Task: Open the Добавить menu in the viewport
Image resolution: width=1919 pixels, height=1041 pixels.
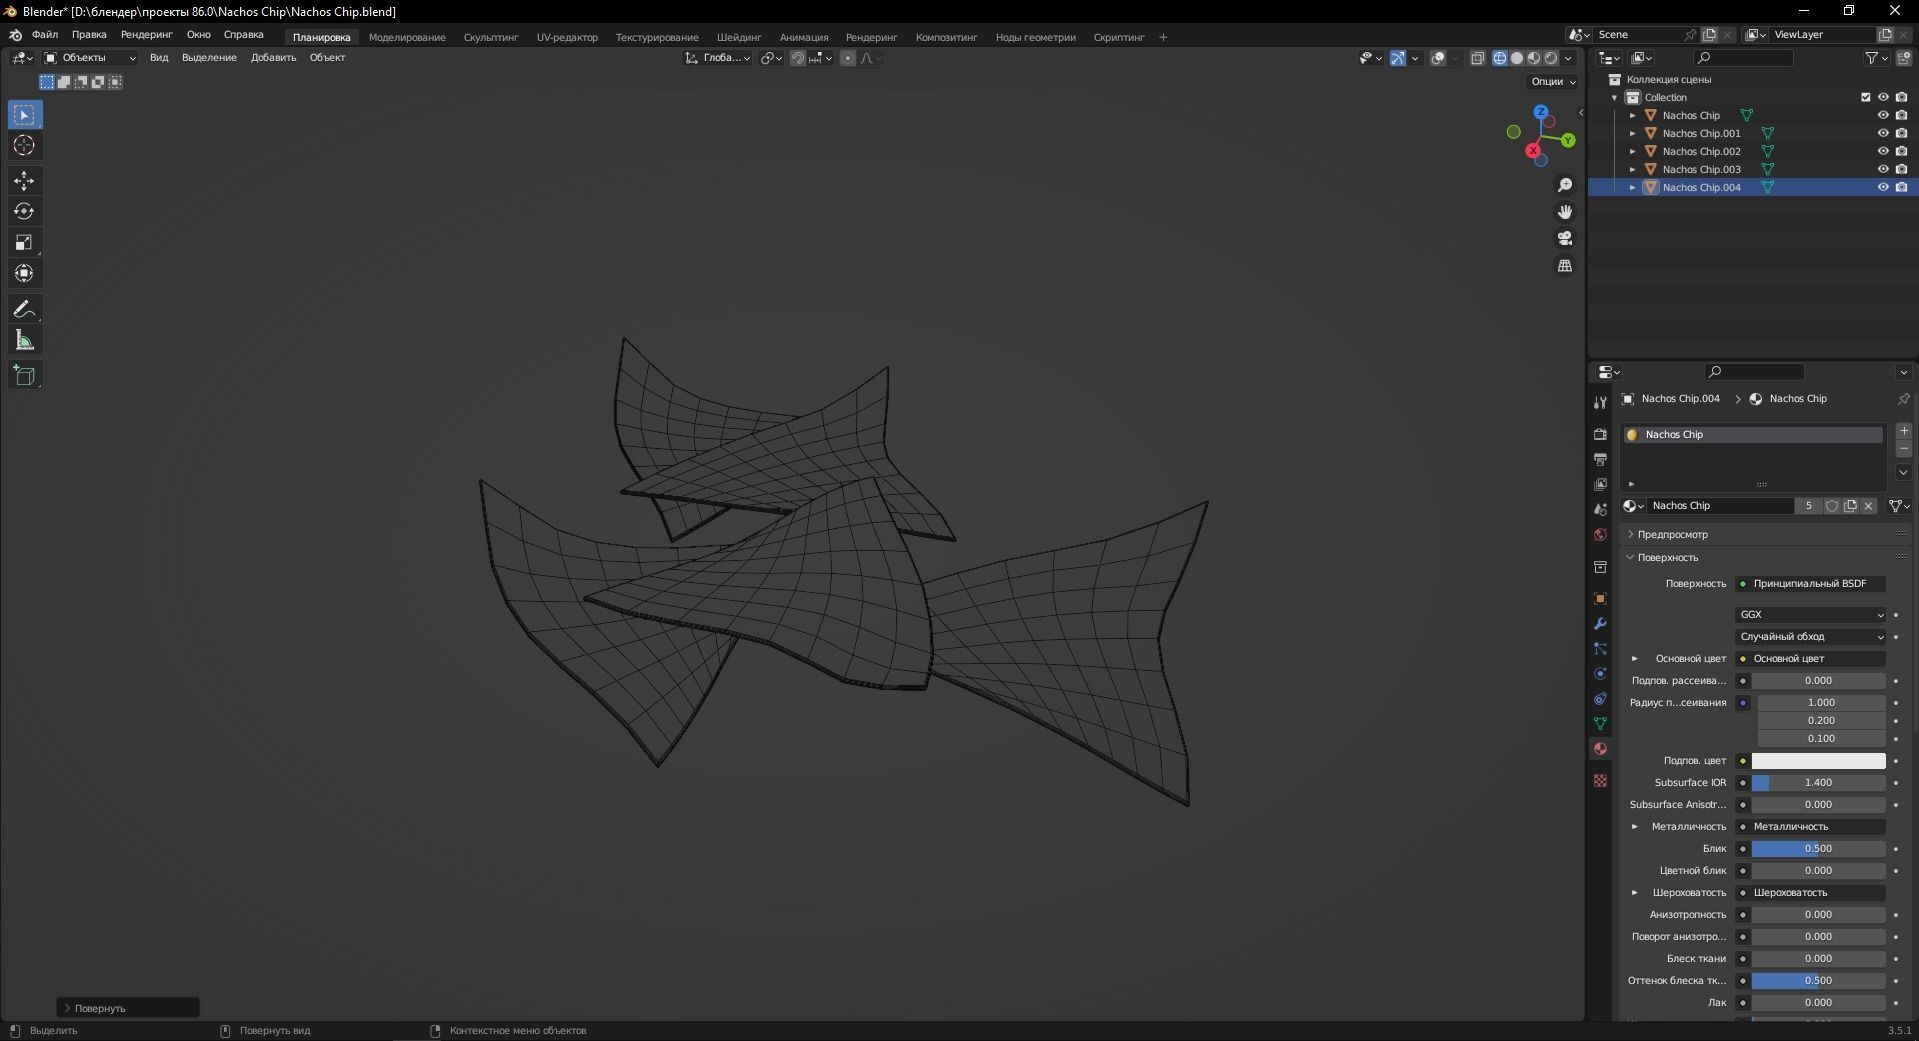Action: tap(273, 58)
